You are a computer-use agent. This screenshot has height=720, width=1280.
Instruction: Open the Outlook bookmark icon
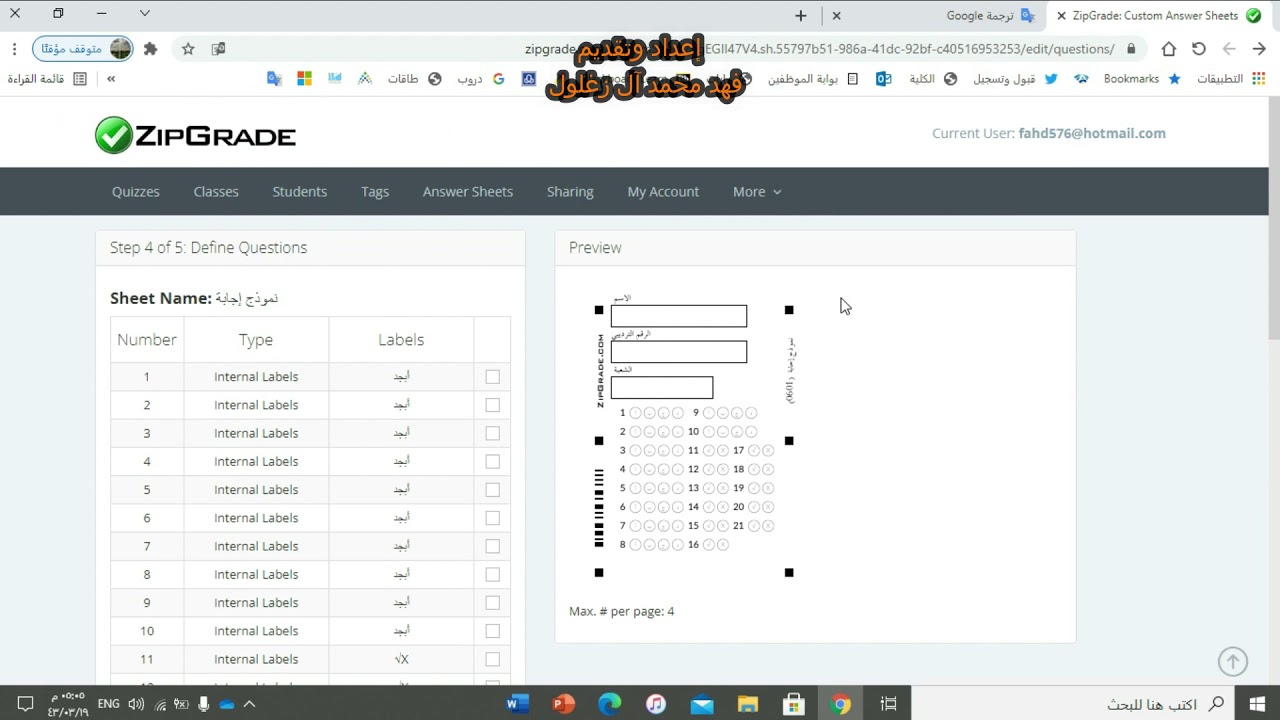[x=883, y=79]
